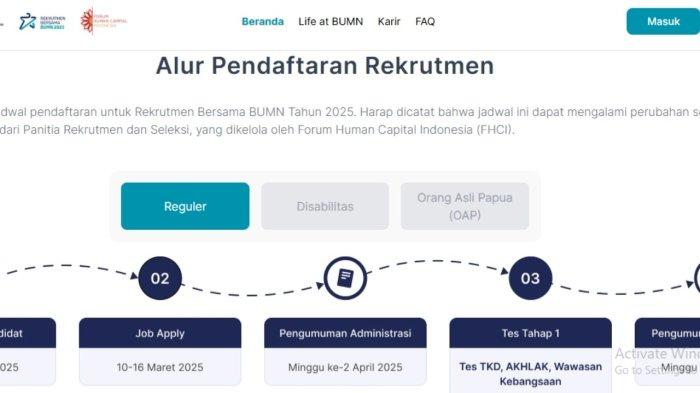Switch to the Disabilitas tab
700x393 pixels.
point(325,206)
